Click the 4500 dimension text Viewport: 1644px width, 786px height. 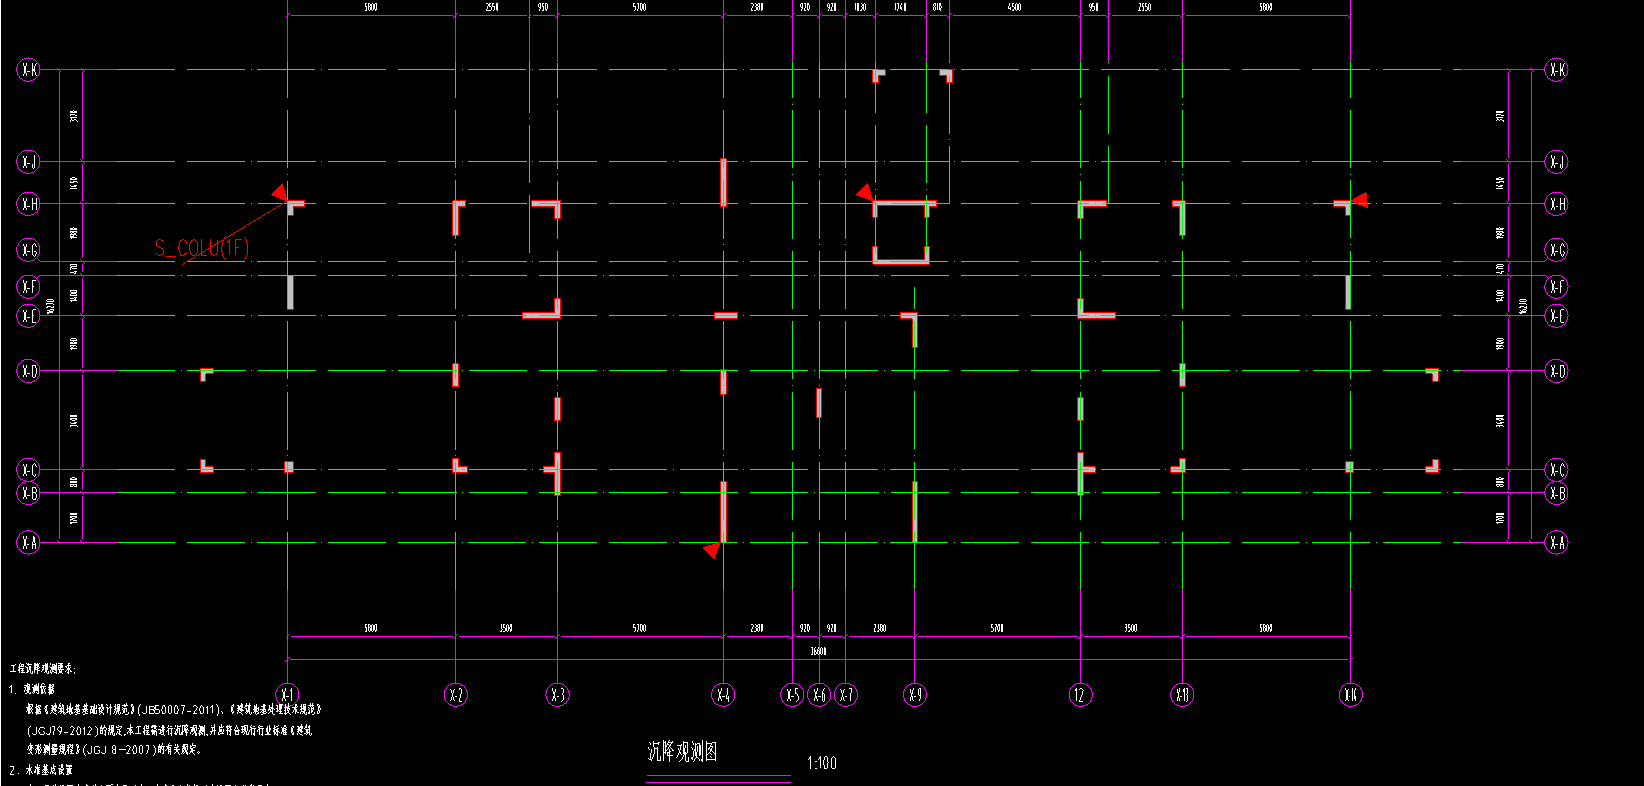(x=1014, y=7)
